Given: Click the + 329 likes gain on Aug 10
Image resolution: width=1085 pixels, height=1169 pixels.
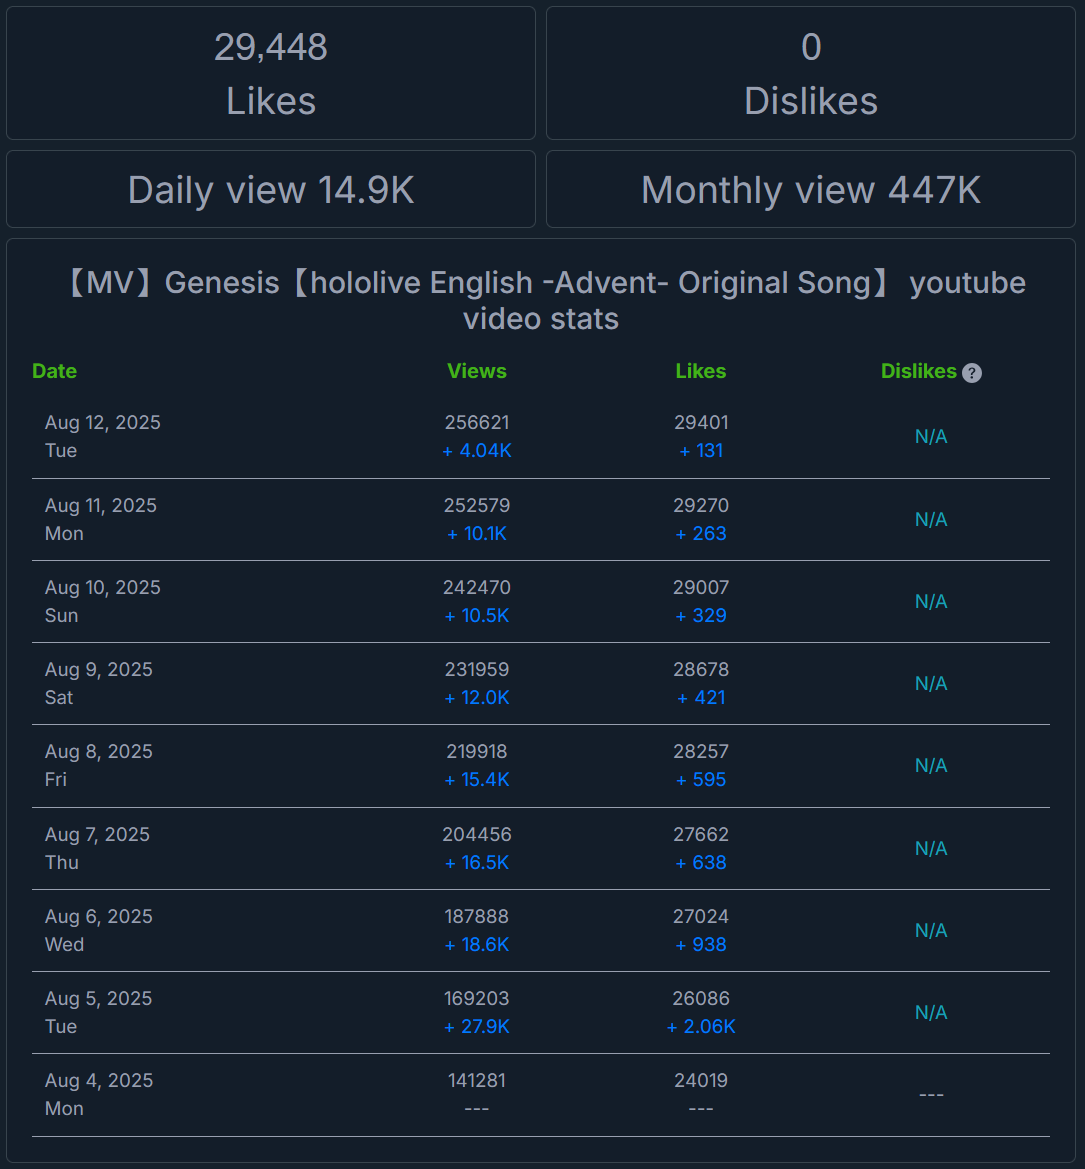Looking at the screenshot, I should pos(700,616).
